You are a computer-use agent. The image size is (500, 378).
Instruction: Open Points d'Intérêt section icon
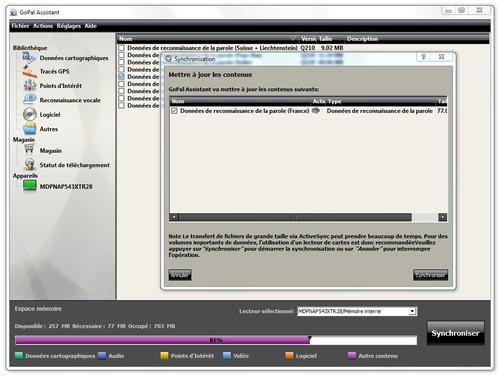[x=30, y=85]
